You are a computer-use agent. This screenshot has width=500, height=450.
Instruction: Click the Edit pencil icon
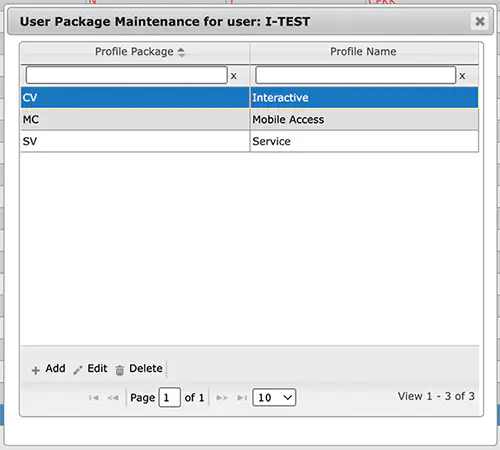pos(78,370)
